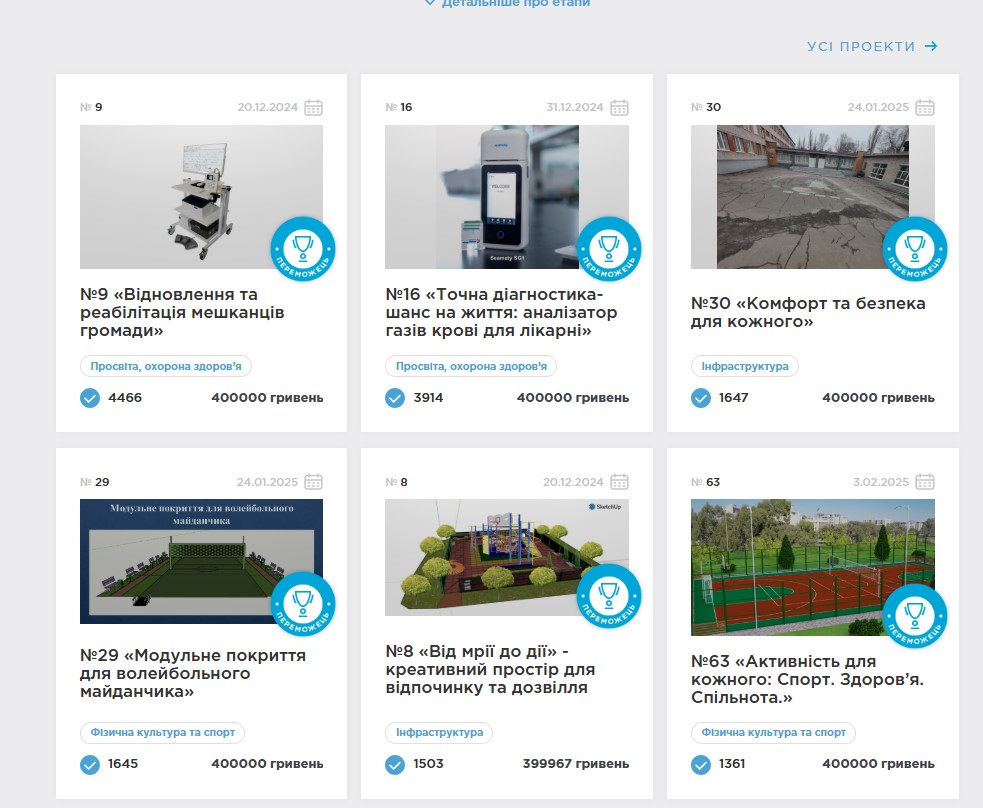Image resolution: width=983 pixels, height=808 pixels.
Task: Expand the 'Детальніше про етапи' section
Action: [507, 4]
